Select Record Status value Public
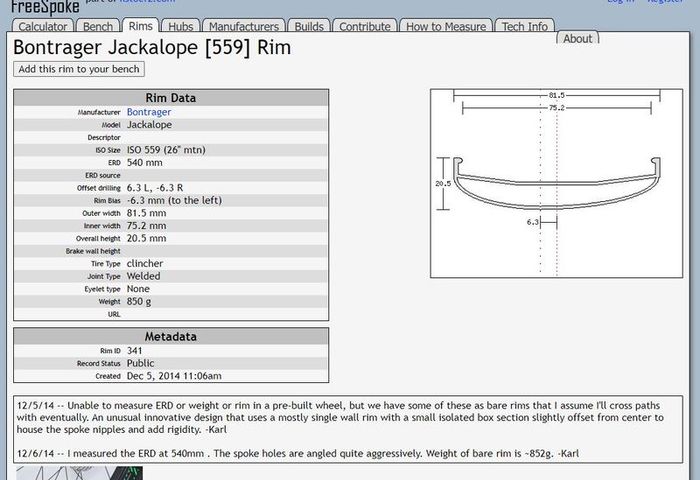700x480 pixels. click(140, 363)
